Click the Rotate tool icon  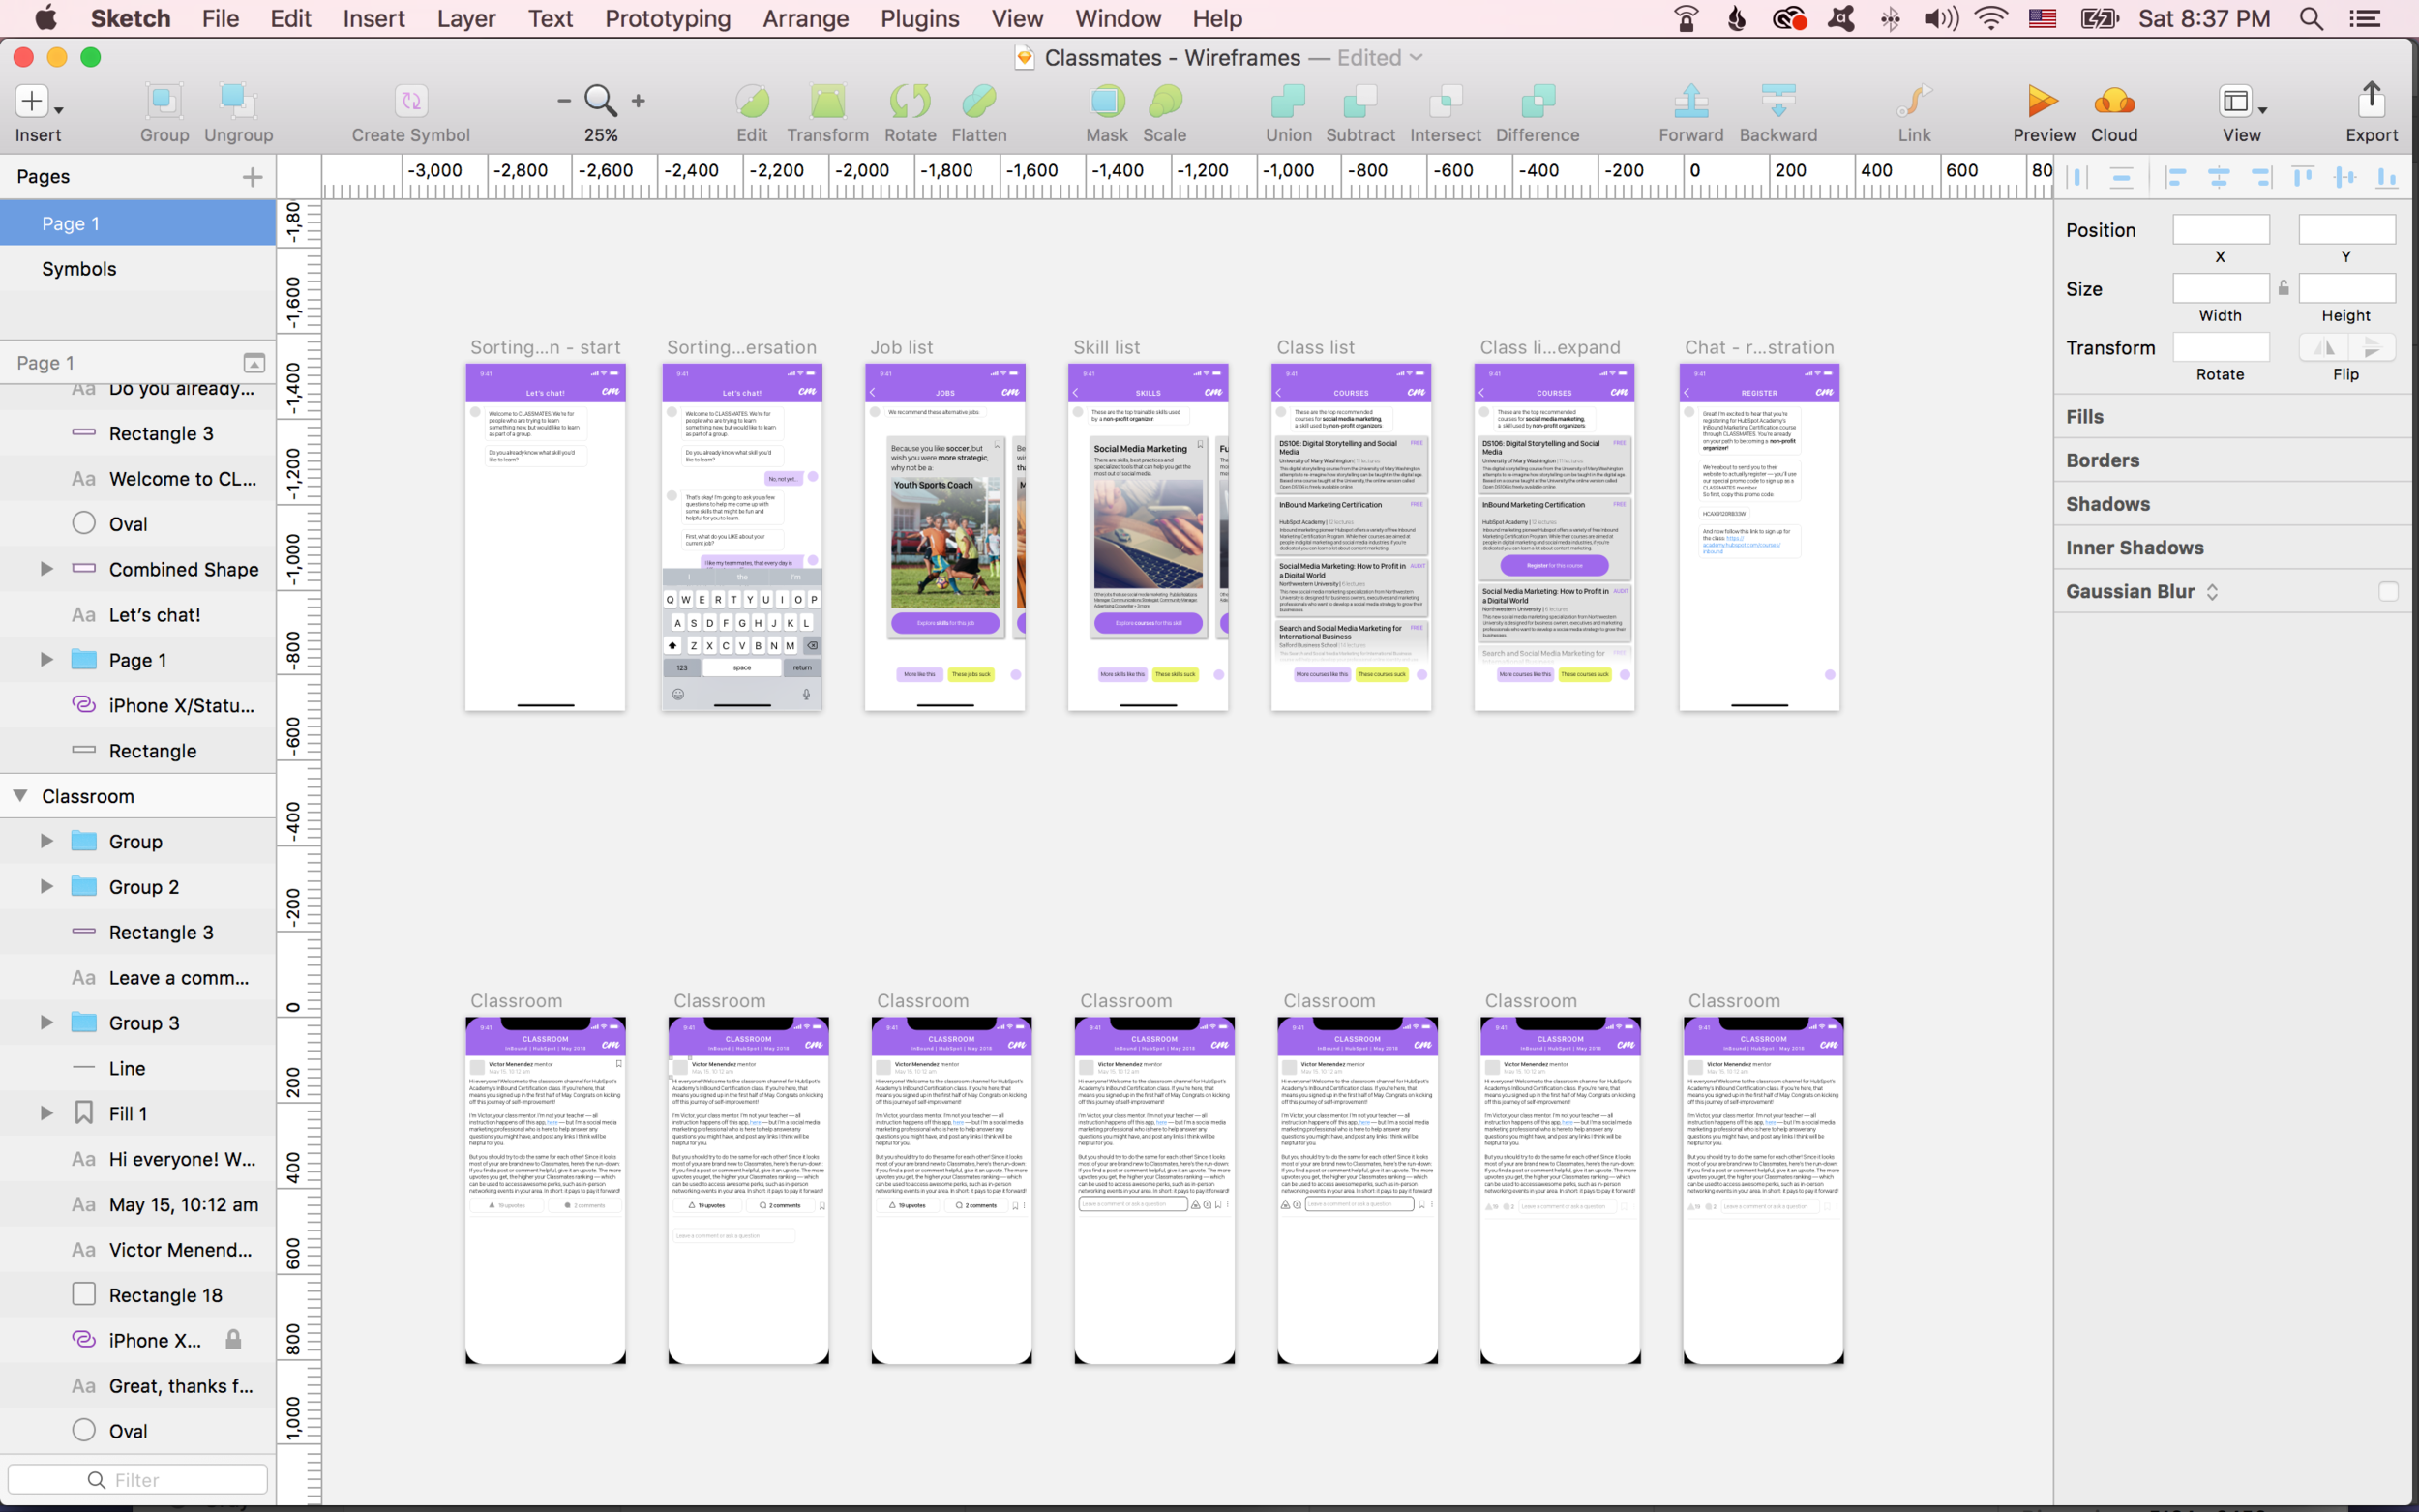909,101
